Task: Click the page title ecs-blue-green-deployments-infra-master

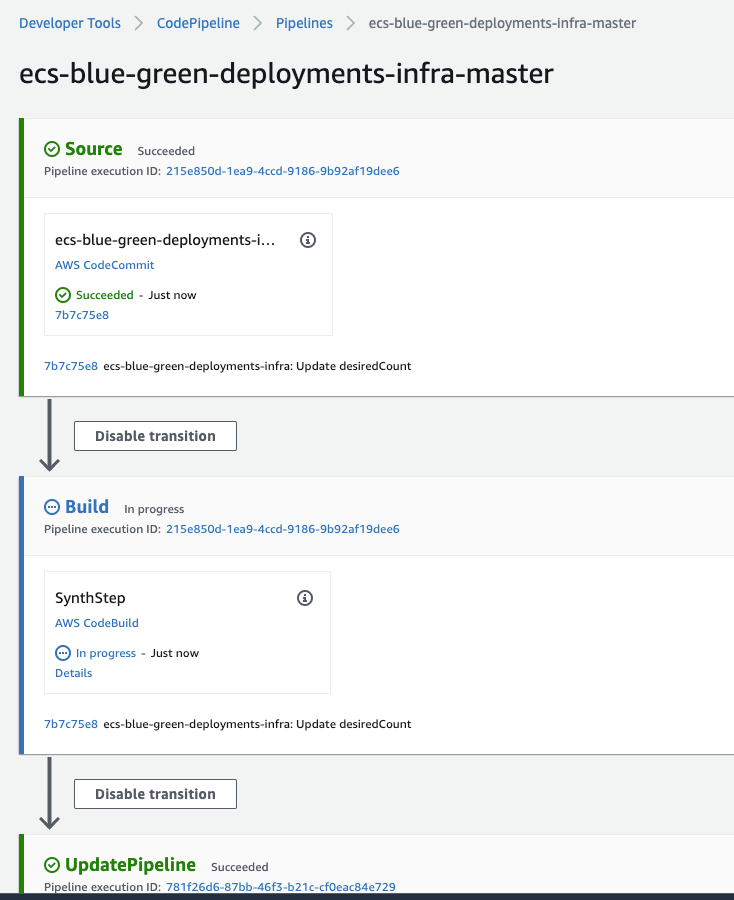Action: [286, 73]
